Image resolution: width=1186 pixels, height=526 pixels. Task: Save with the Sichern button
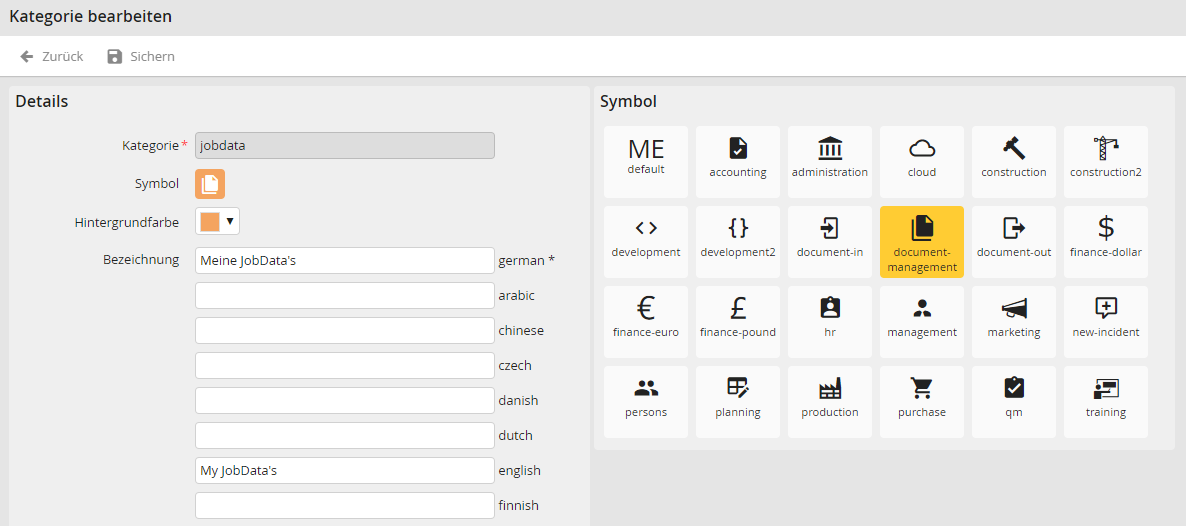[141, 57]
